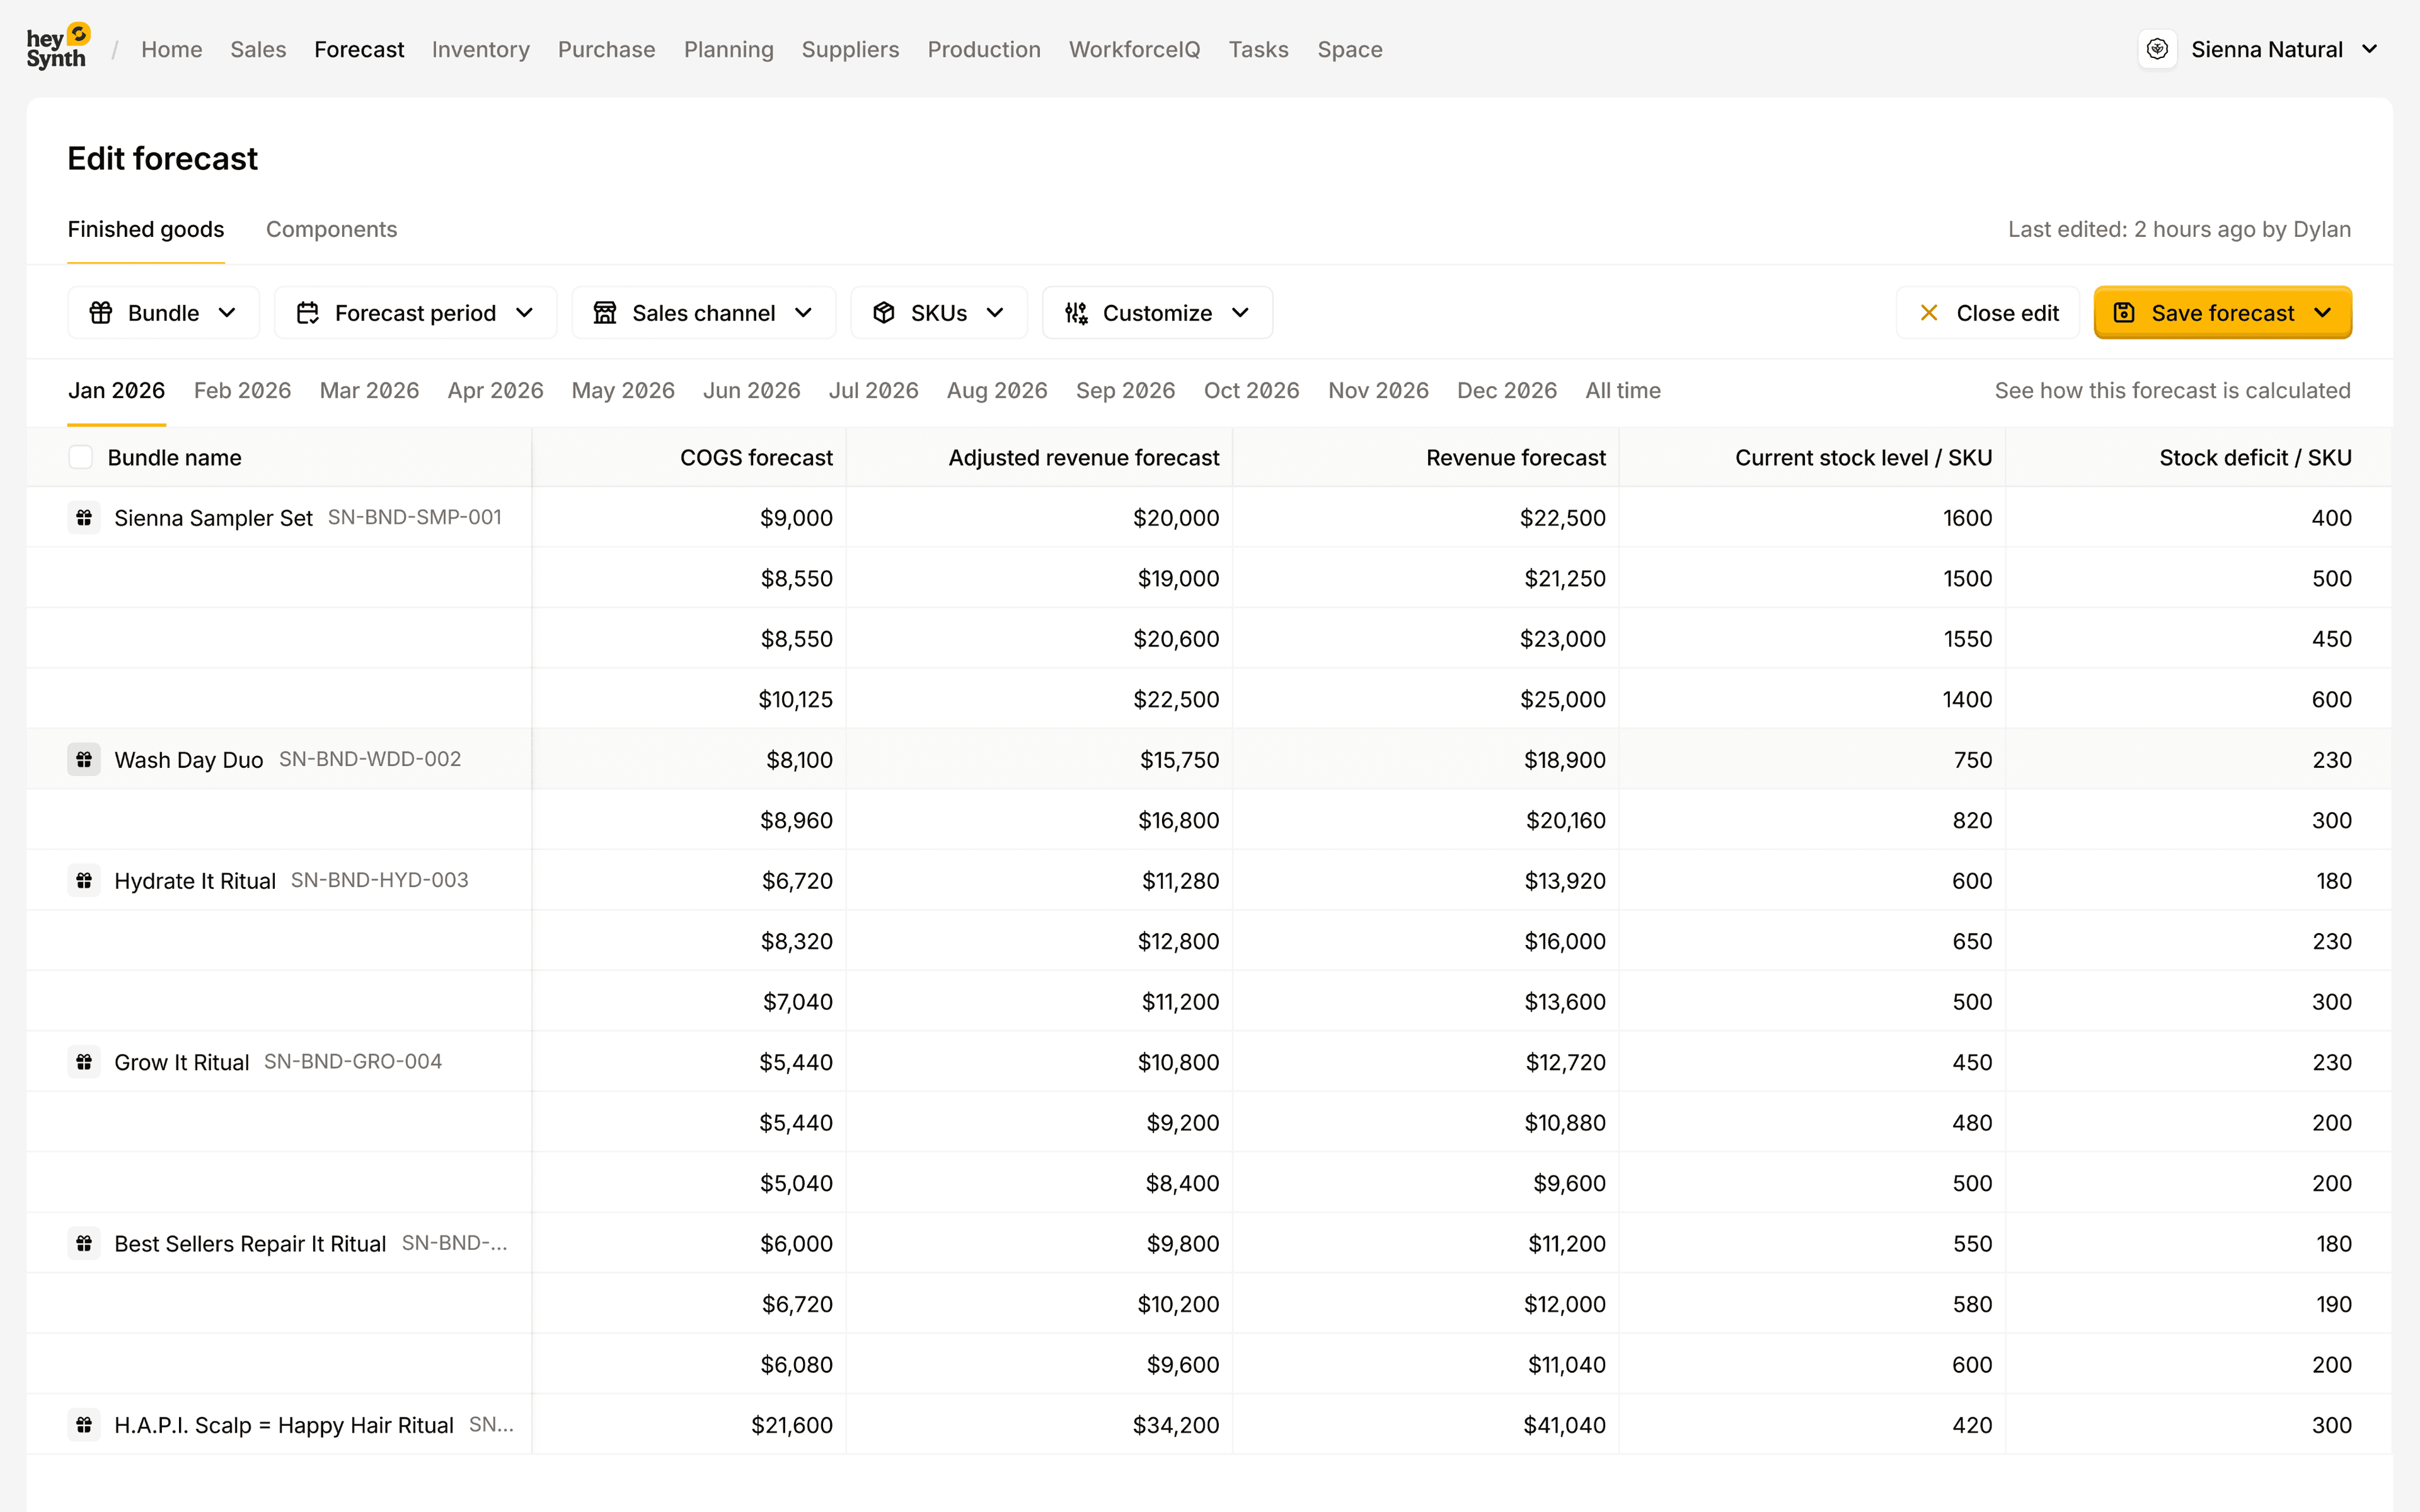Click the calendar icon in Forecast period filter
Viewport: 2420px width, 1512px height.
(309, 312)
